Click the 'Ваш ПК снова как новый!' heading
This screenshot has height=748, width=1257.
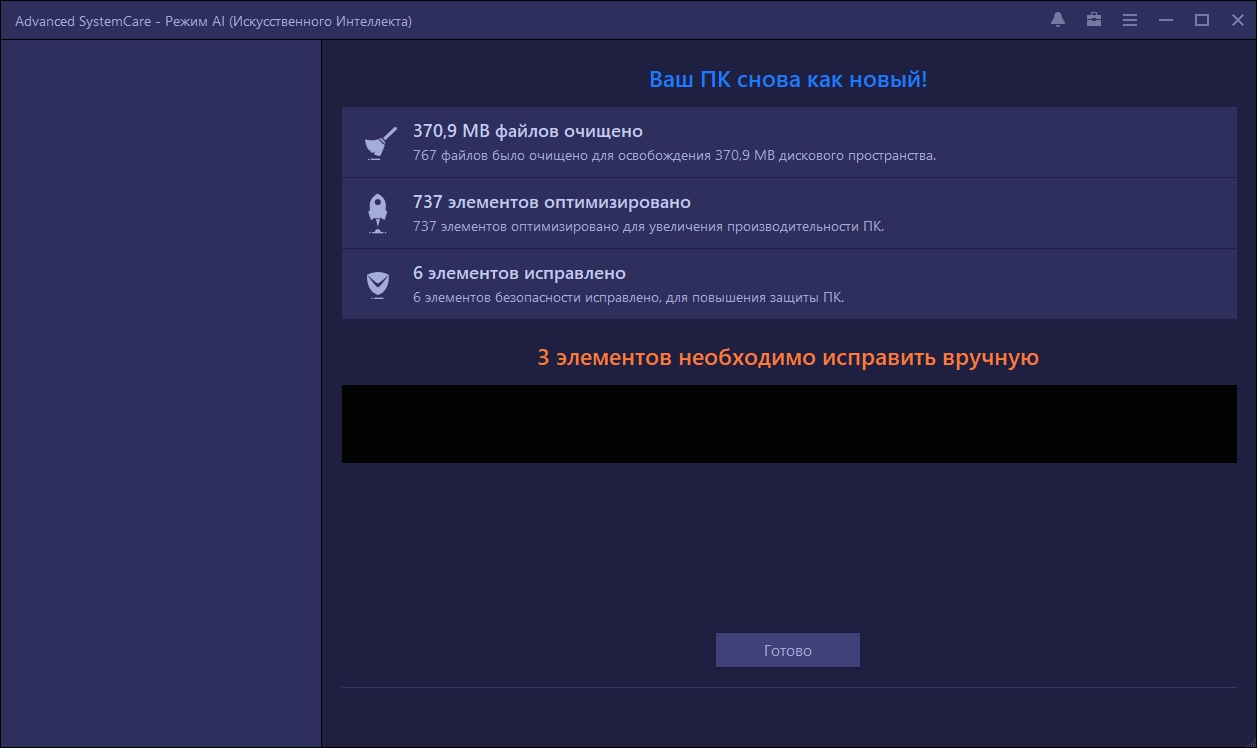788,80
